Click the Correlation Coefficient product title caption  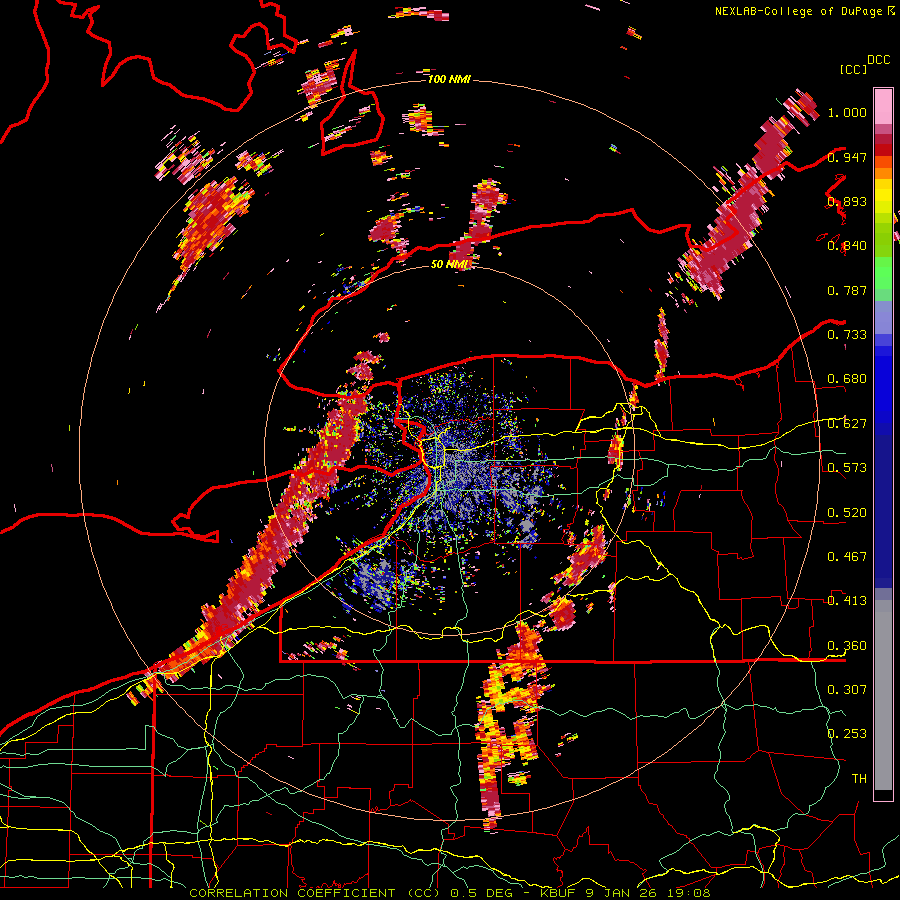tap(450, 893)
